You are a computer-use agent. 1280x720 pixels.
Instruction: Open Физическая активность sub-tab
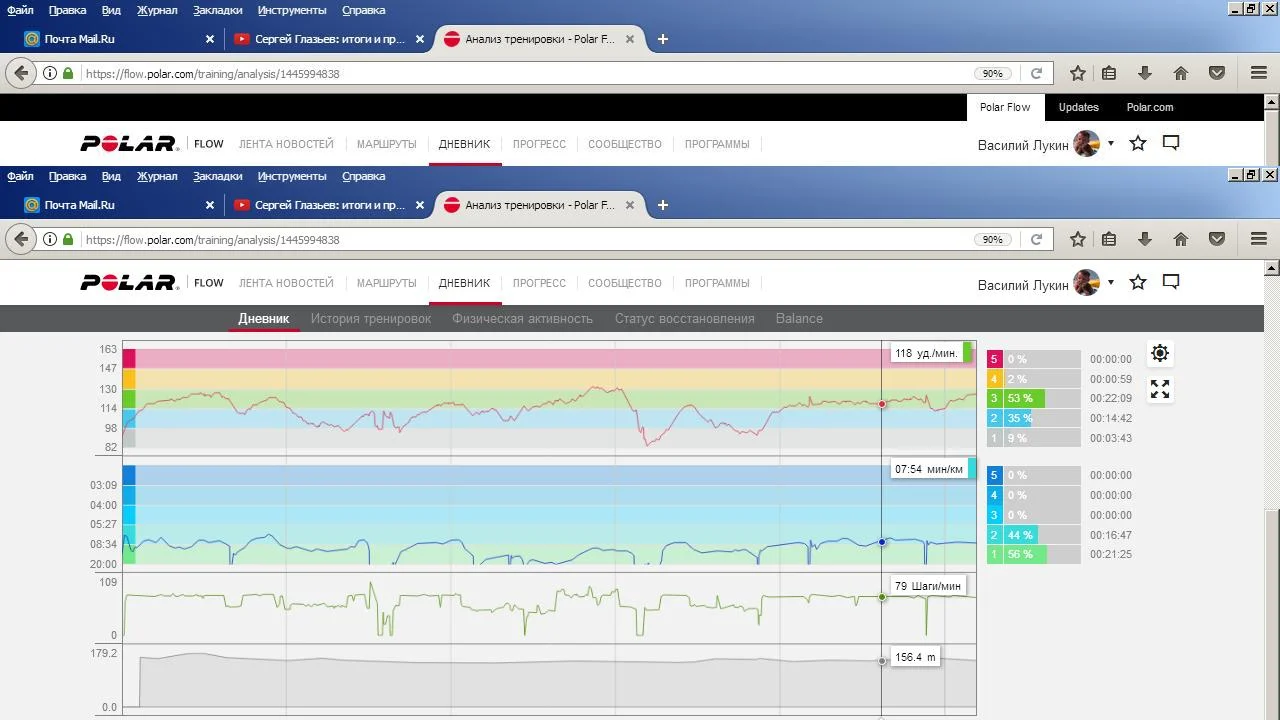(522, 319)
